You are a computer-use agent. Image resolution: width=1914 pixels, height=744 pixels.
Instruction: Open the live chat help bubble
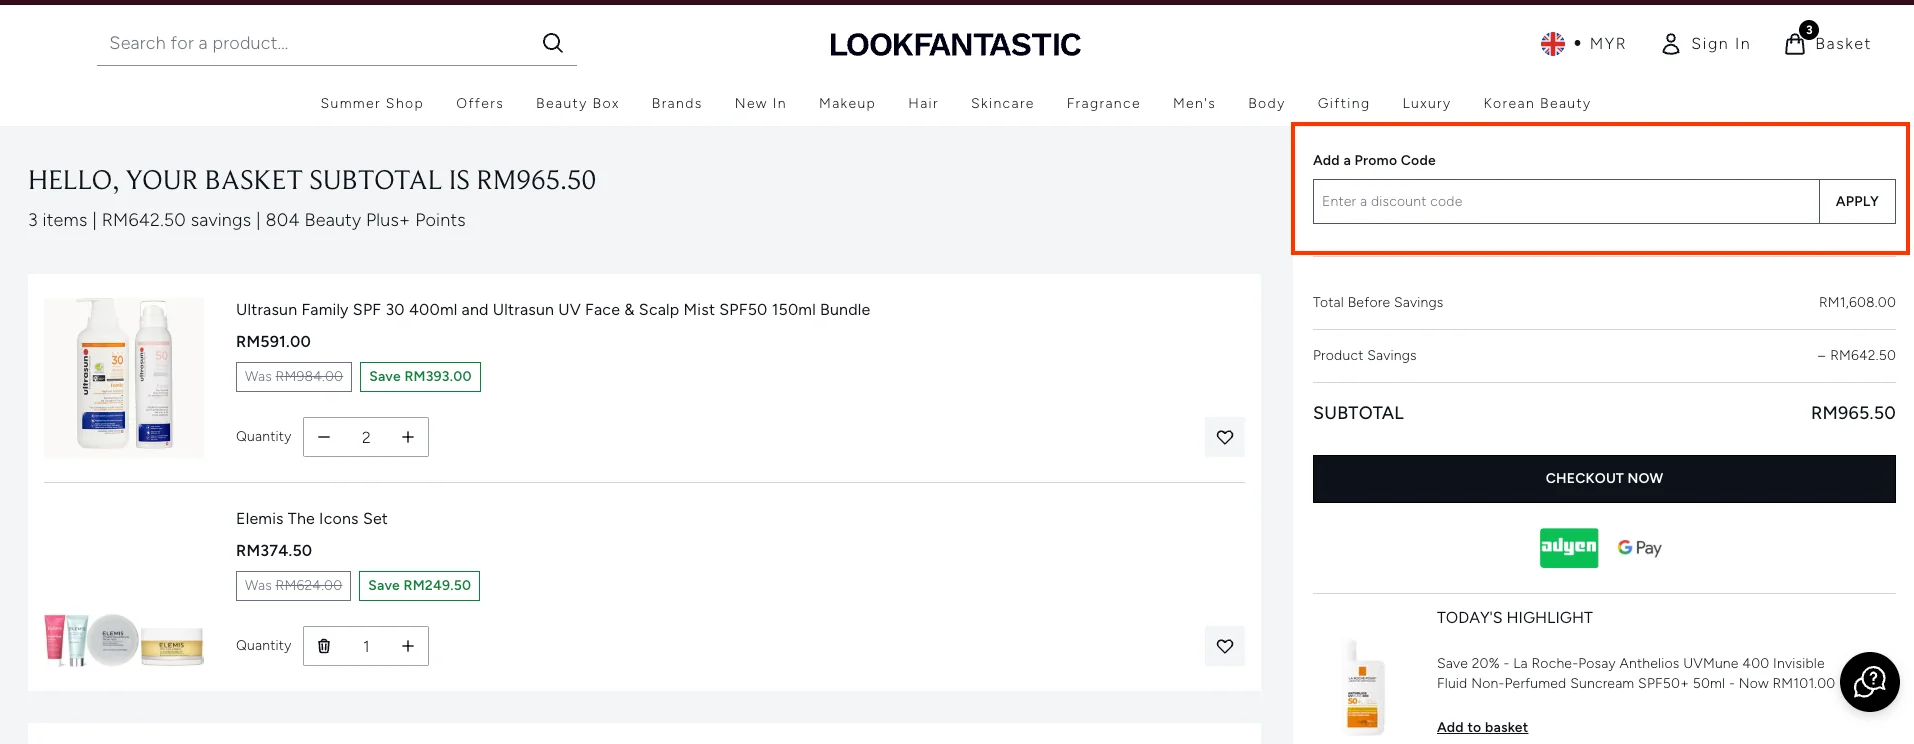[x=1869, y=682]
